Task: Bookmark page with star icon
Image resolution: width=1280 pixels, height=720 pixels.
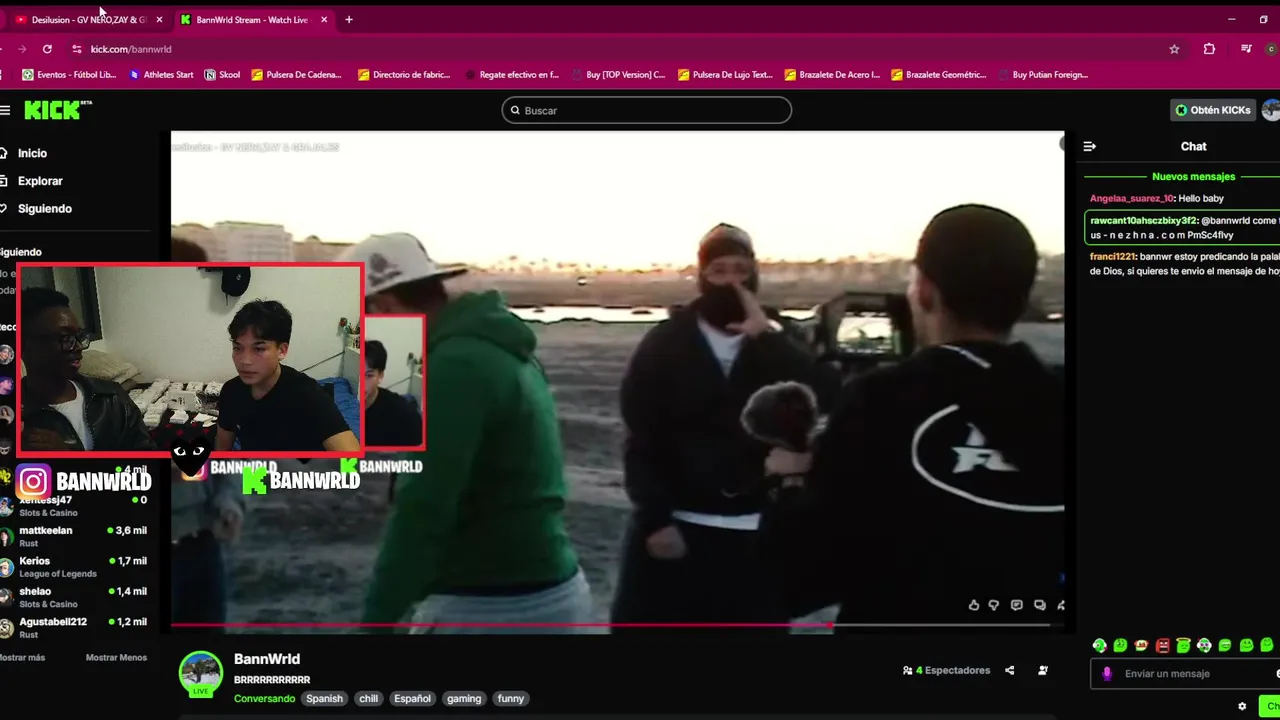Action: click(1174, 49)
